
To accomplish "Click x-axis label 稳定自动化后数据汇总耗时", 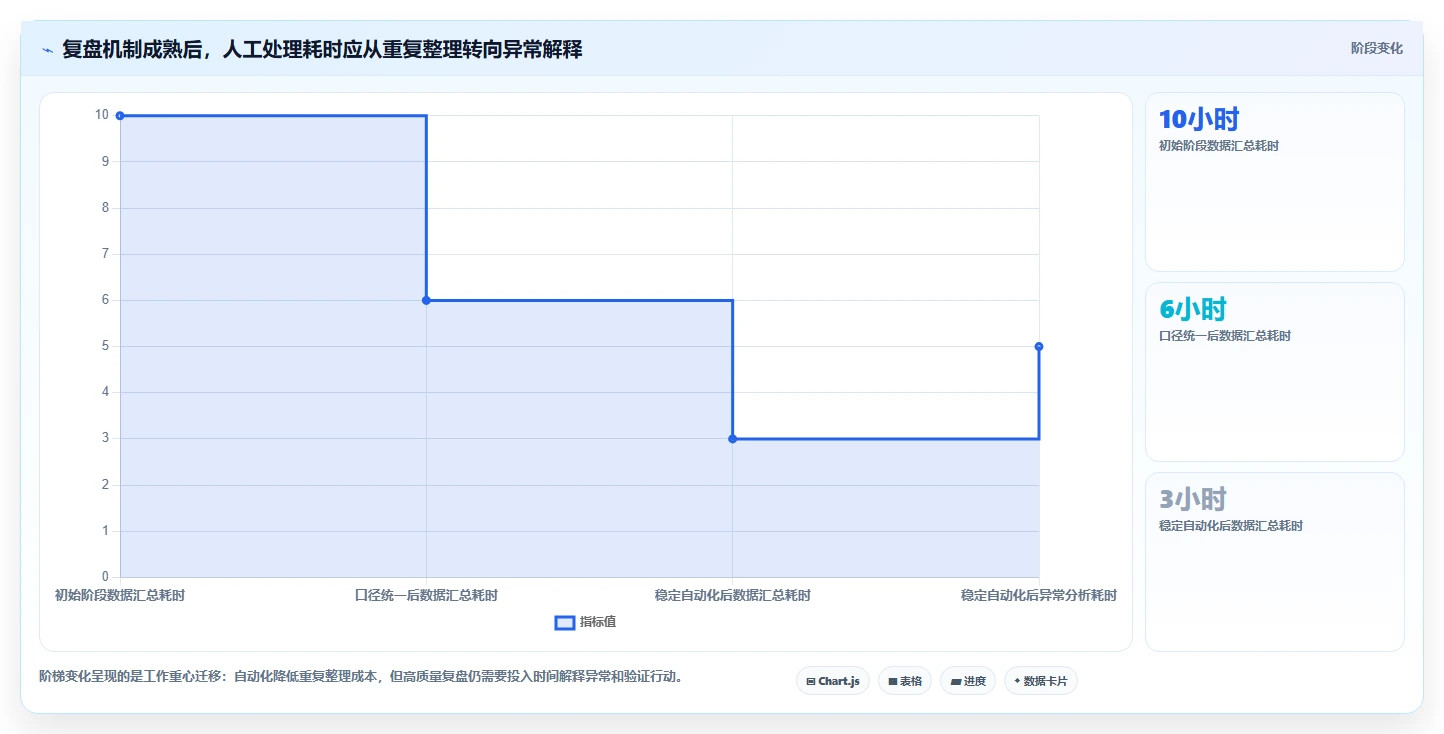I will pos(732,595).
